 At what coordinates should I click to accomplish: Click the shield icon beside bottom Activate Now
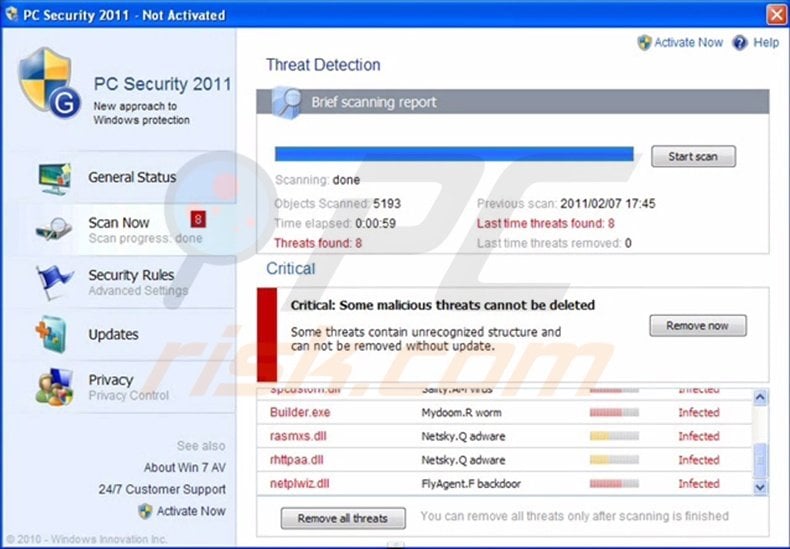145,511
